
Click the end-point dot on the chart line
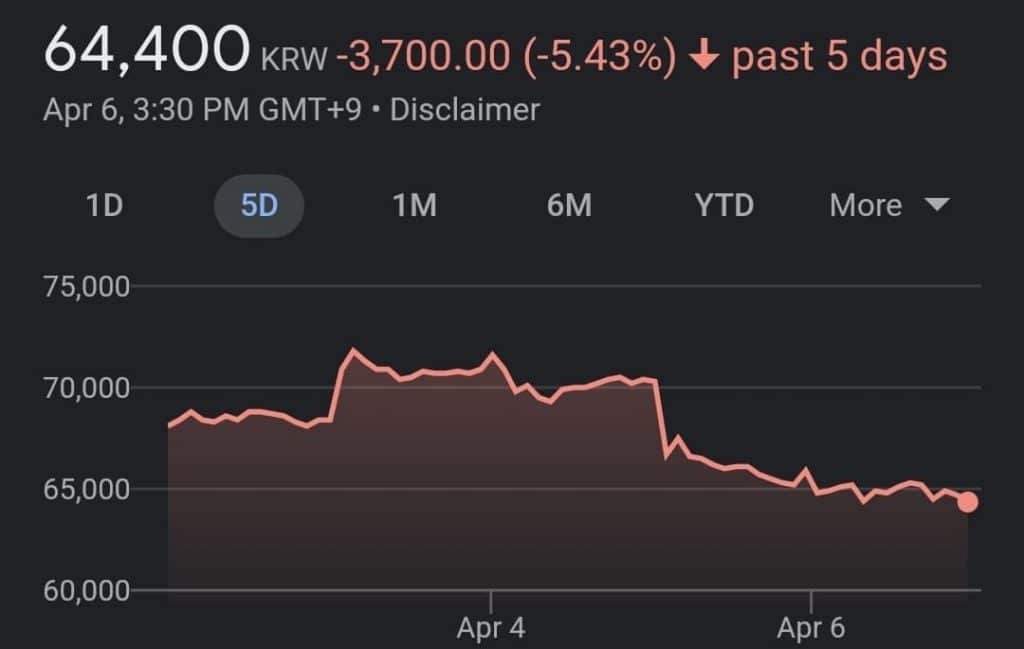click(967, 501)
